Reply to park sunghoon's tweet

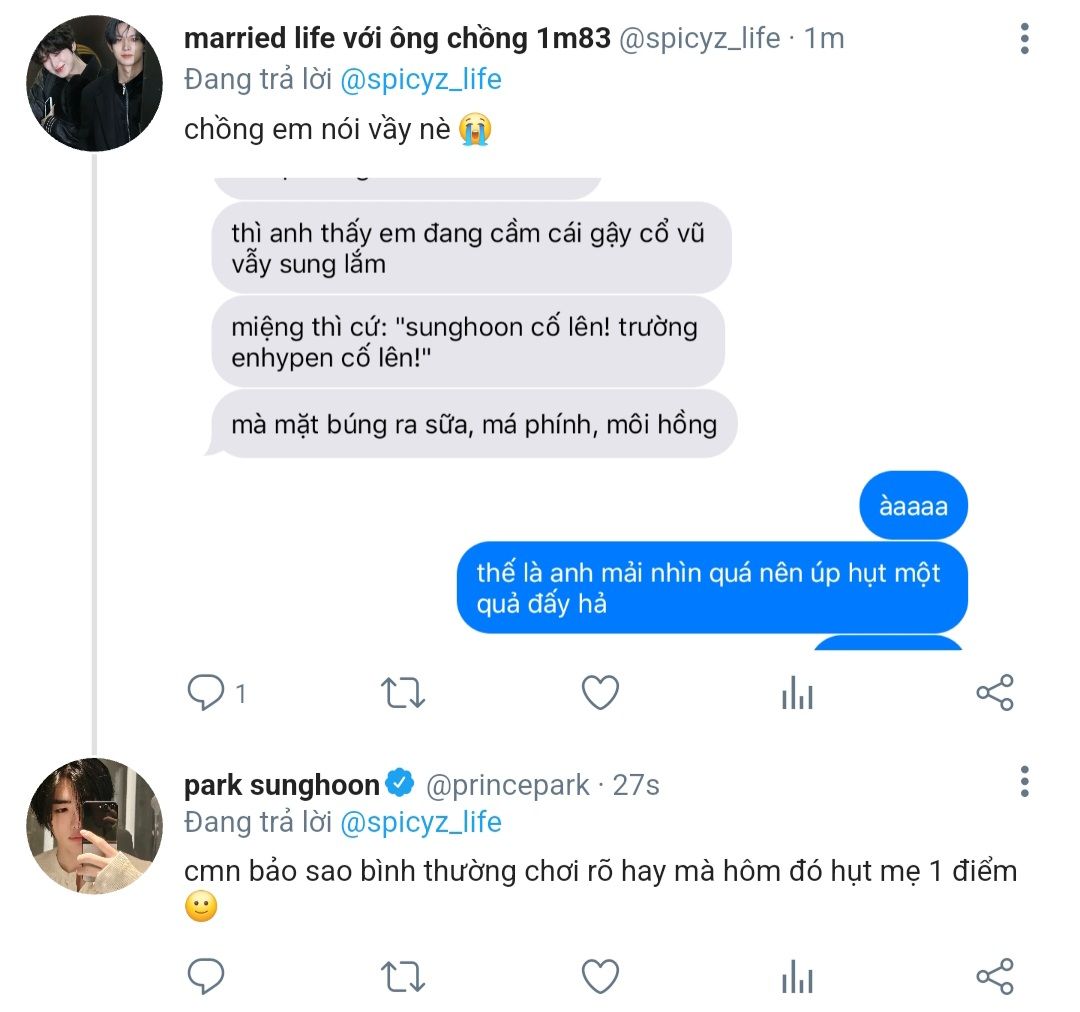click(x=206, y=976)
